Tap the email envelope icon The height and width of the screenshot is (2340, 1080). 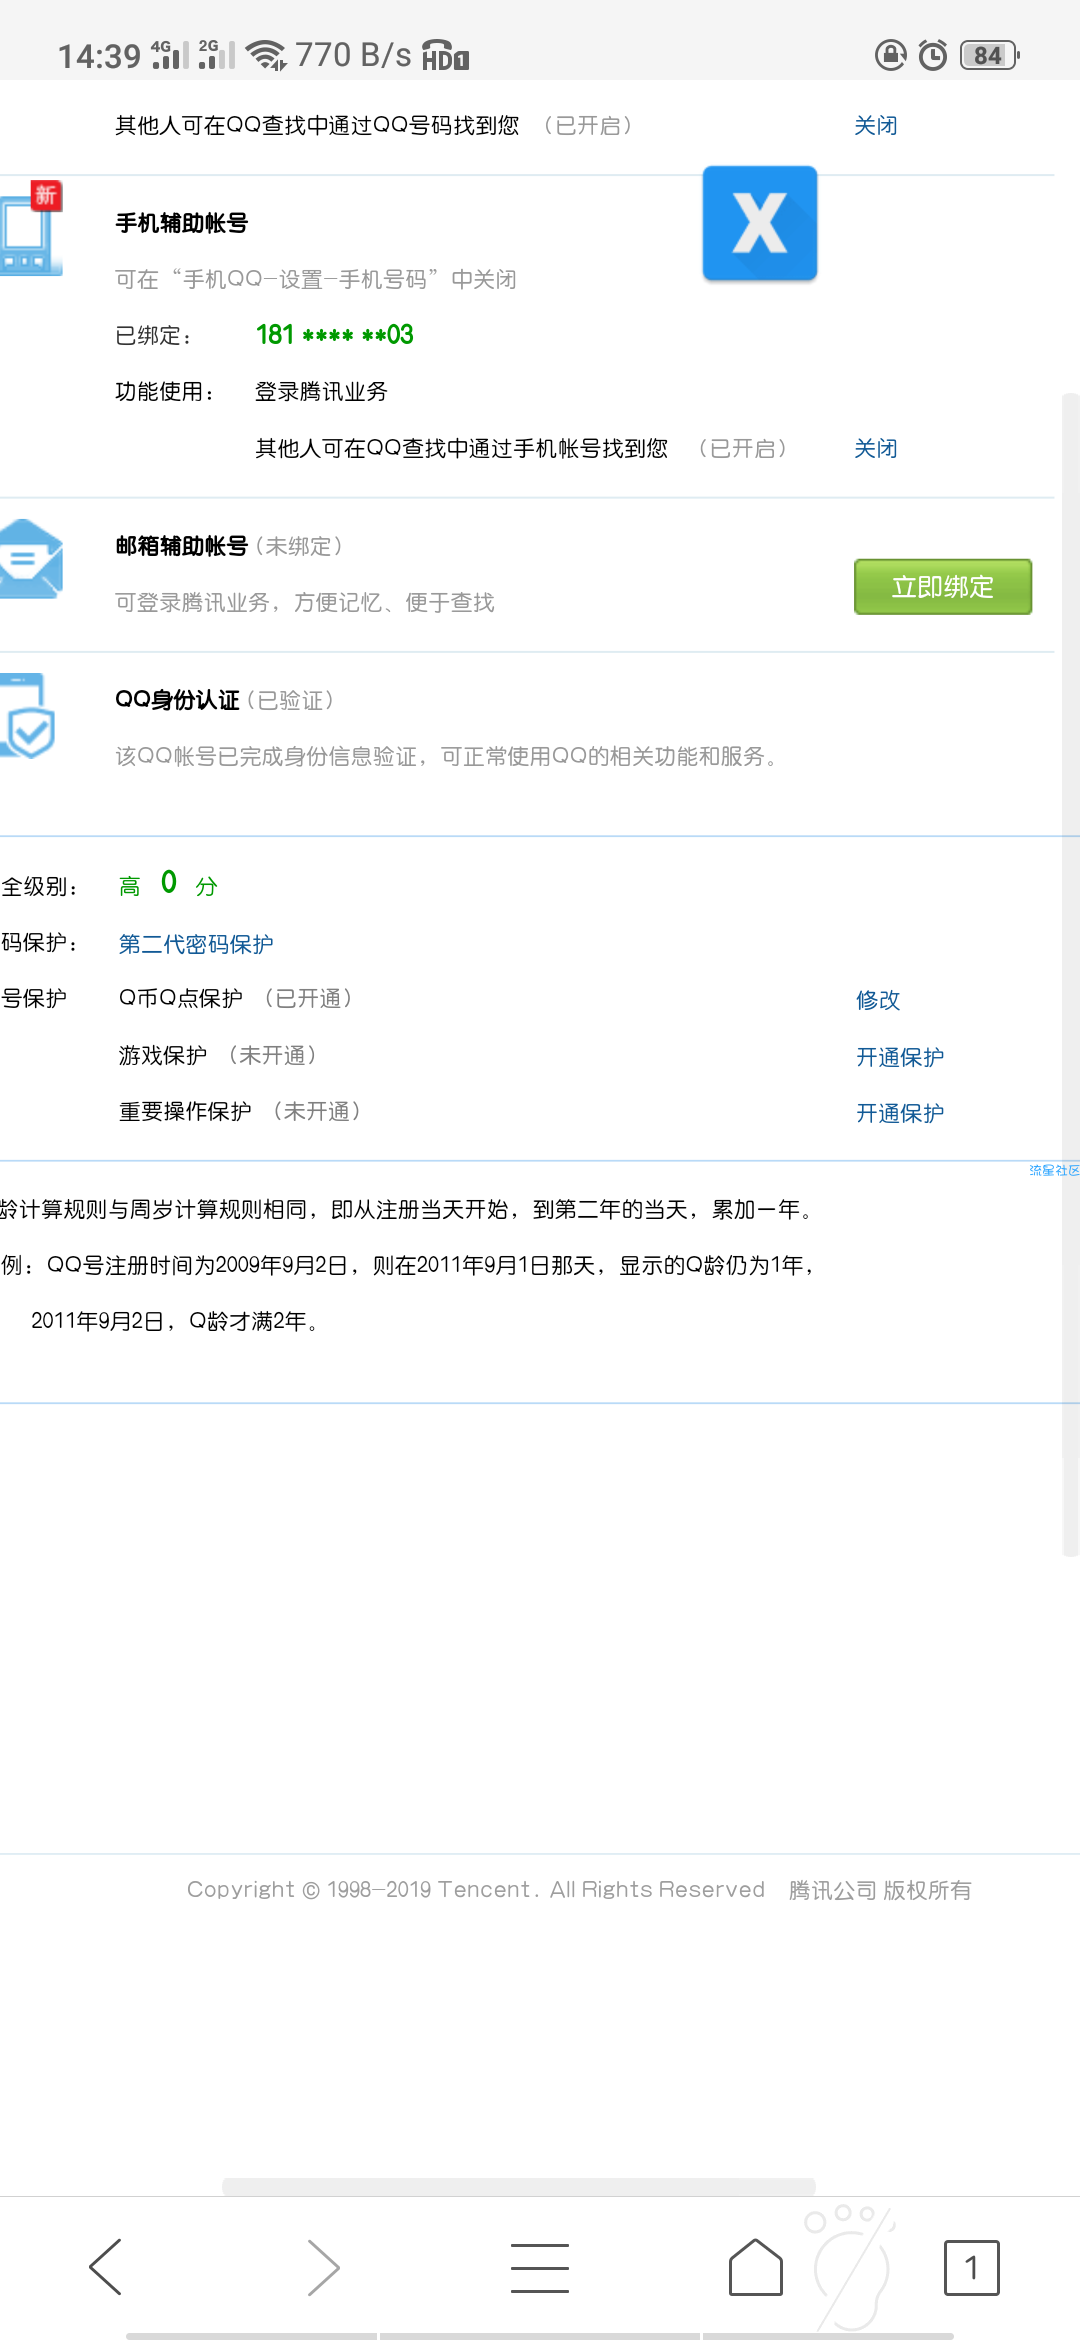pos(32,559)
